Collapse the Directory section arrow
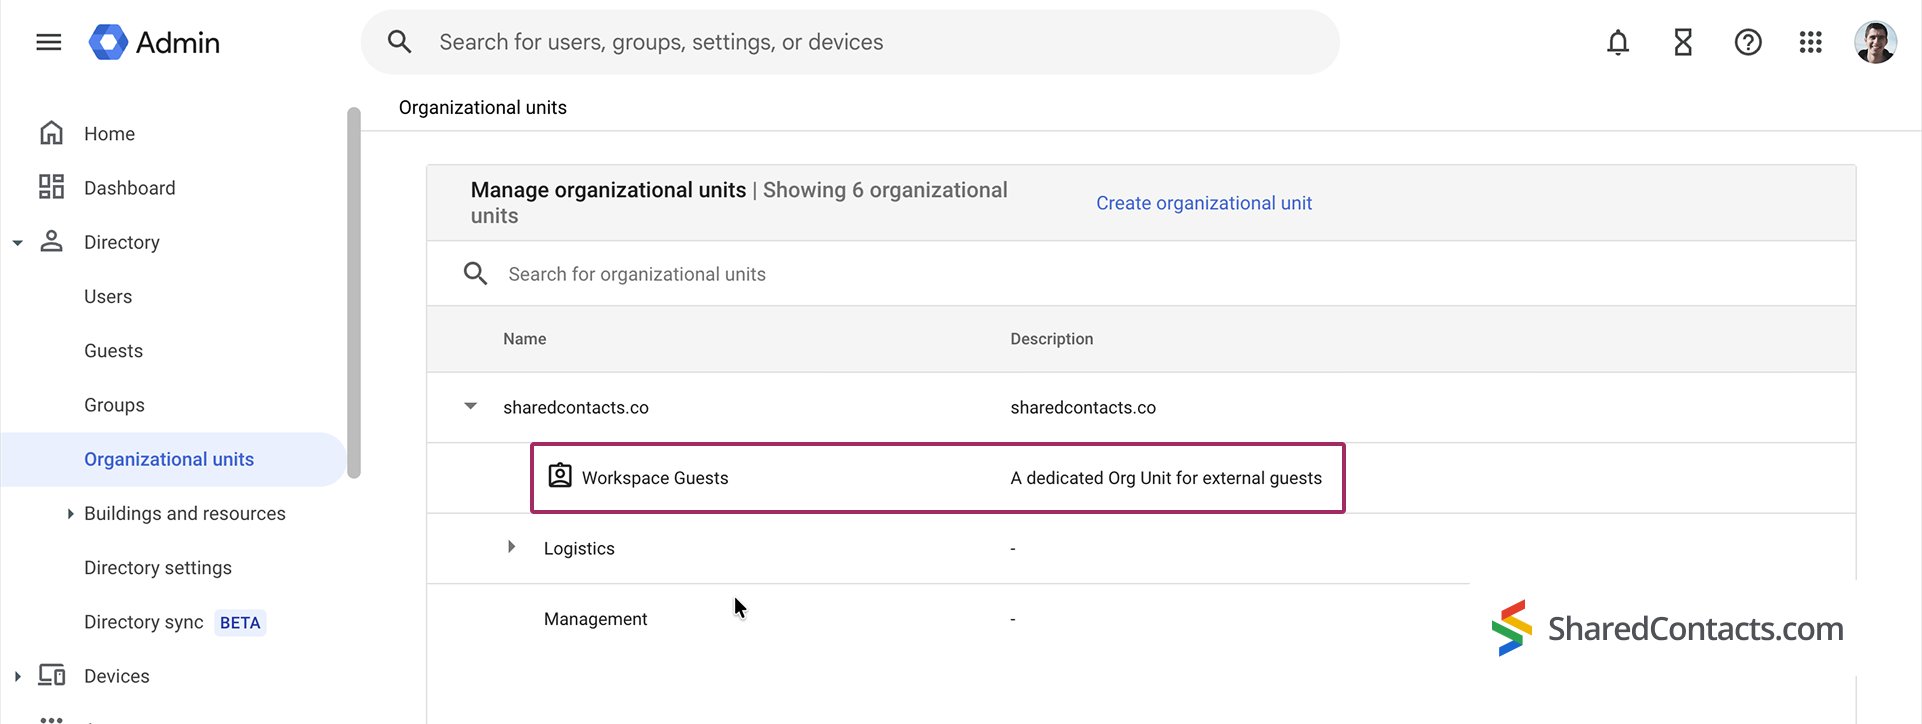The width and height of the screenshot is (1922, 724). point(17,242)
